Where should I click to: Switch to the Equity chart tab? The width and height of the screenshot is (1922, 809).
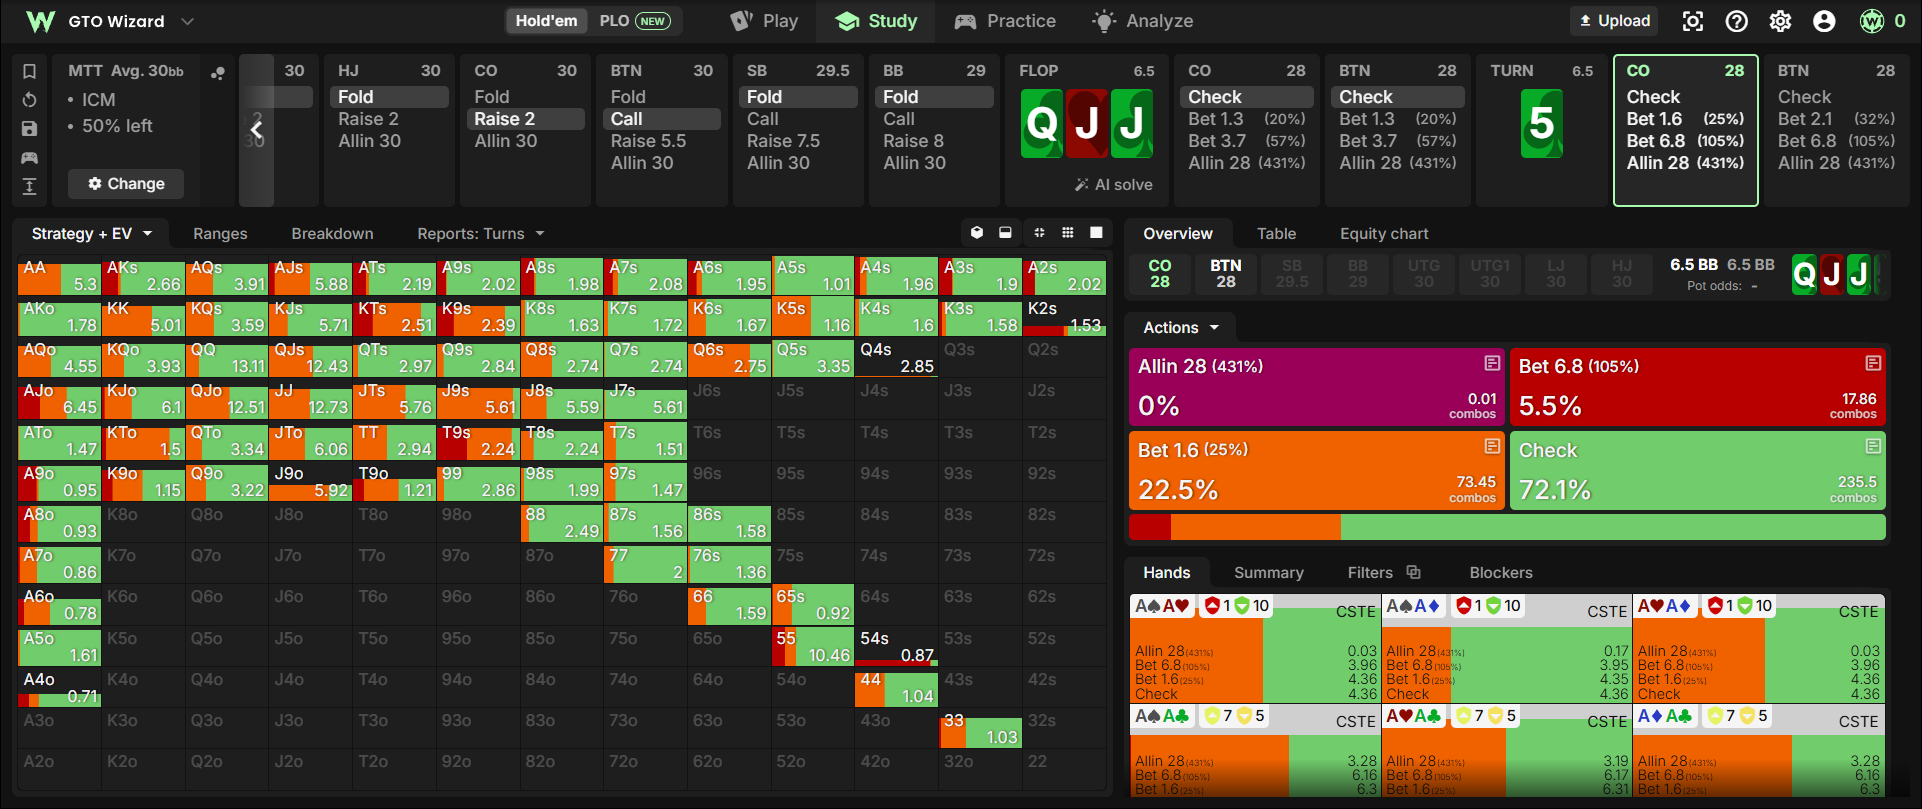1384,234
